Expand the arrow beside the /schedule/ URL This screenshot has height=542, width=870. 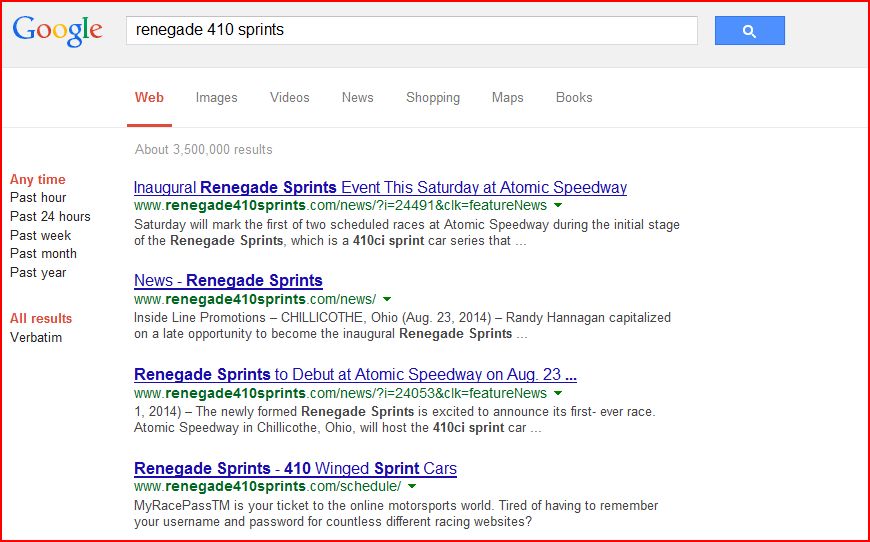coord(412,487)
